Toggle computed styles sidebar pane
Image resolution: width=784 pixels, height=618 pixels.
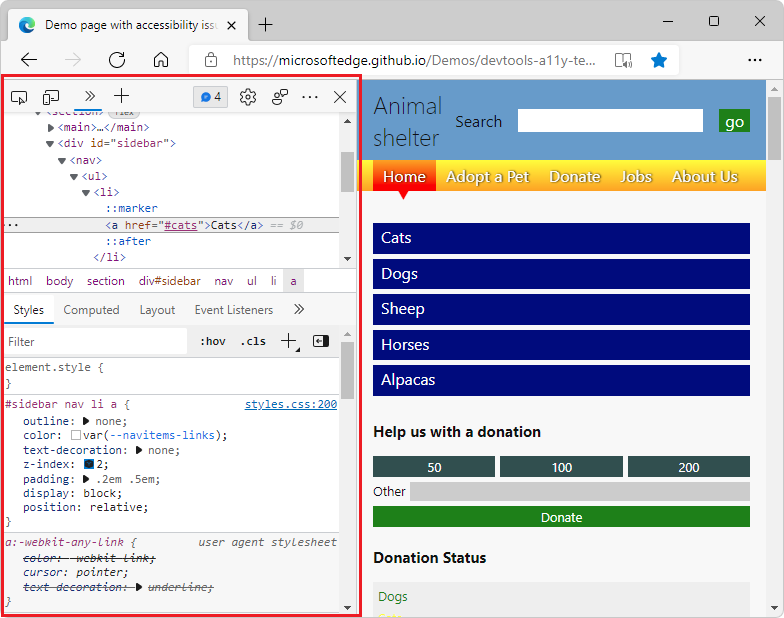(x=320, y=341)
